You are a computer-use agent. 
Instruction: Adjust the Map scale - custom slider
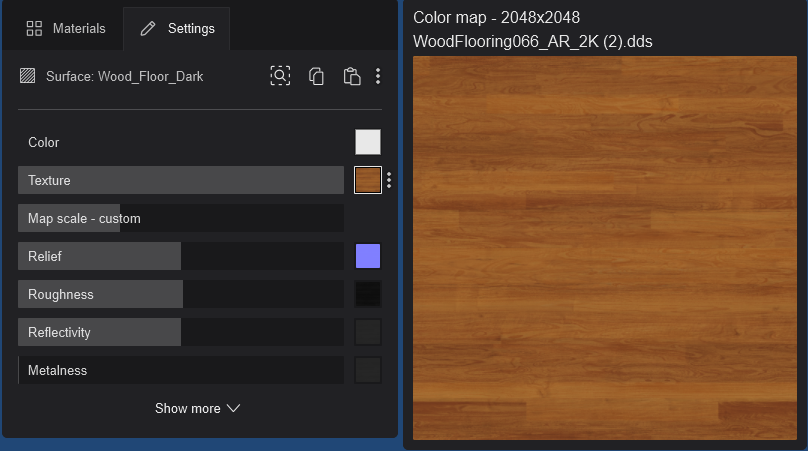pos(181,218)
